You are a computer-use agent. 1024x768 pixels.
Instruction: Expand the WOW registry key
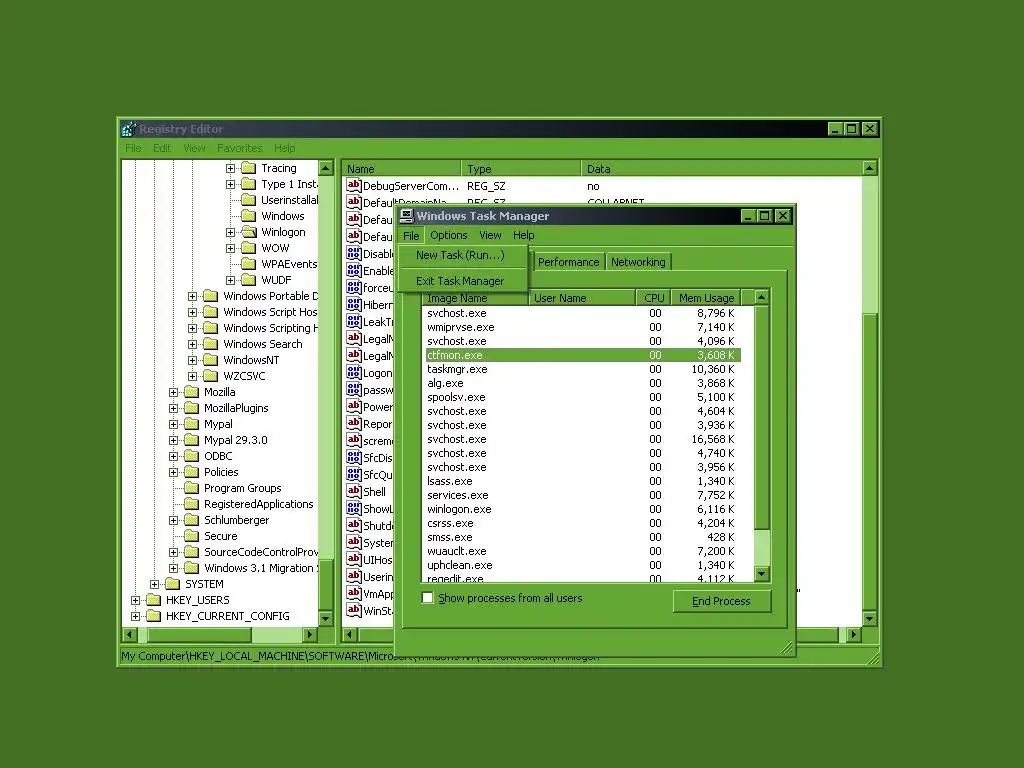click(231, 248)
